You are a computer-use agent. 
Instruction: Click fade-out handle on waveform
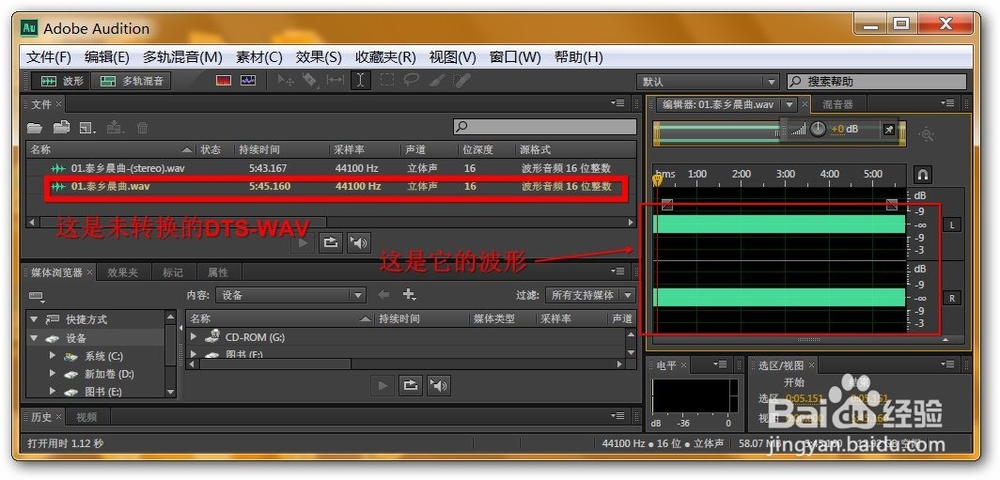(892, 204)
